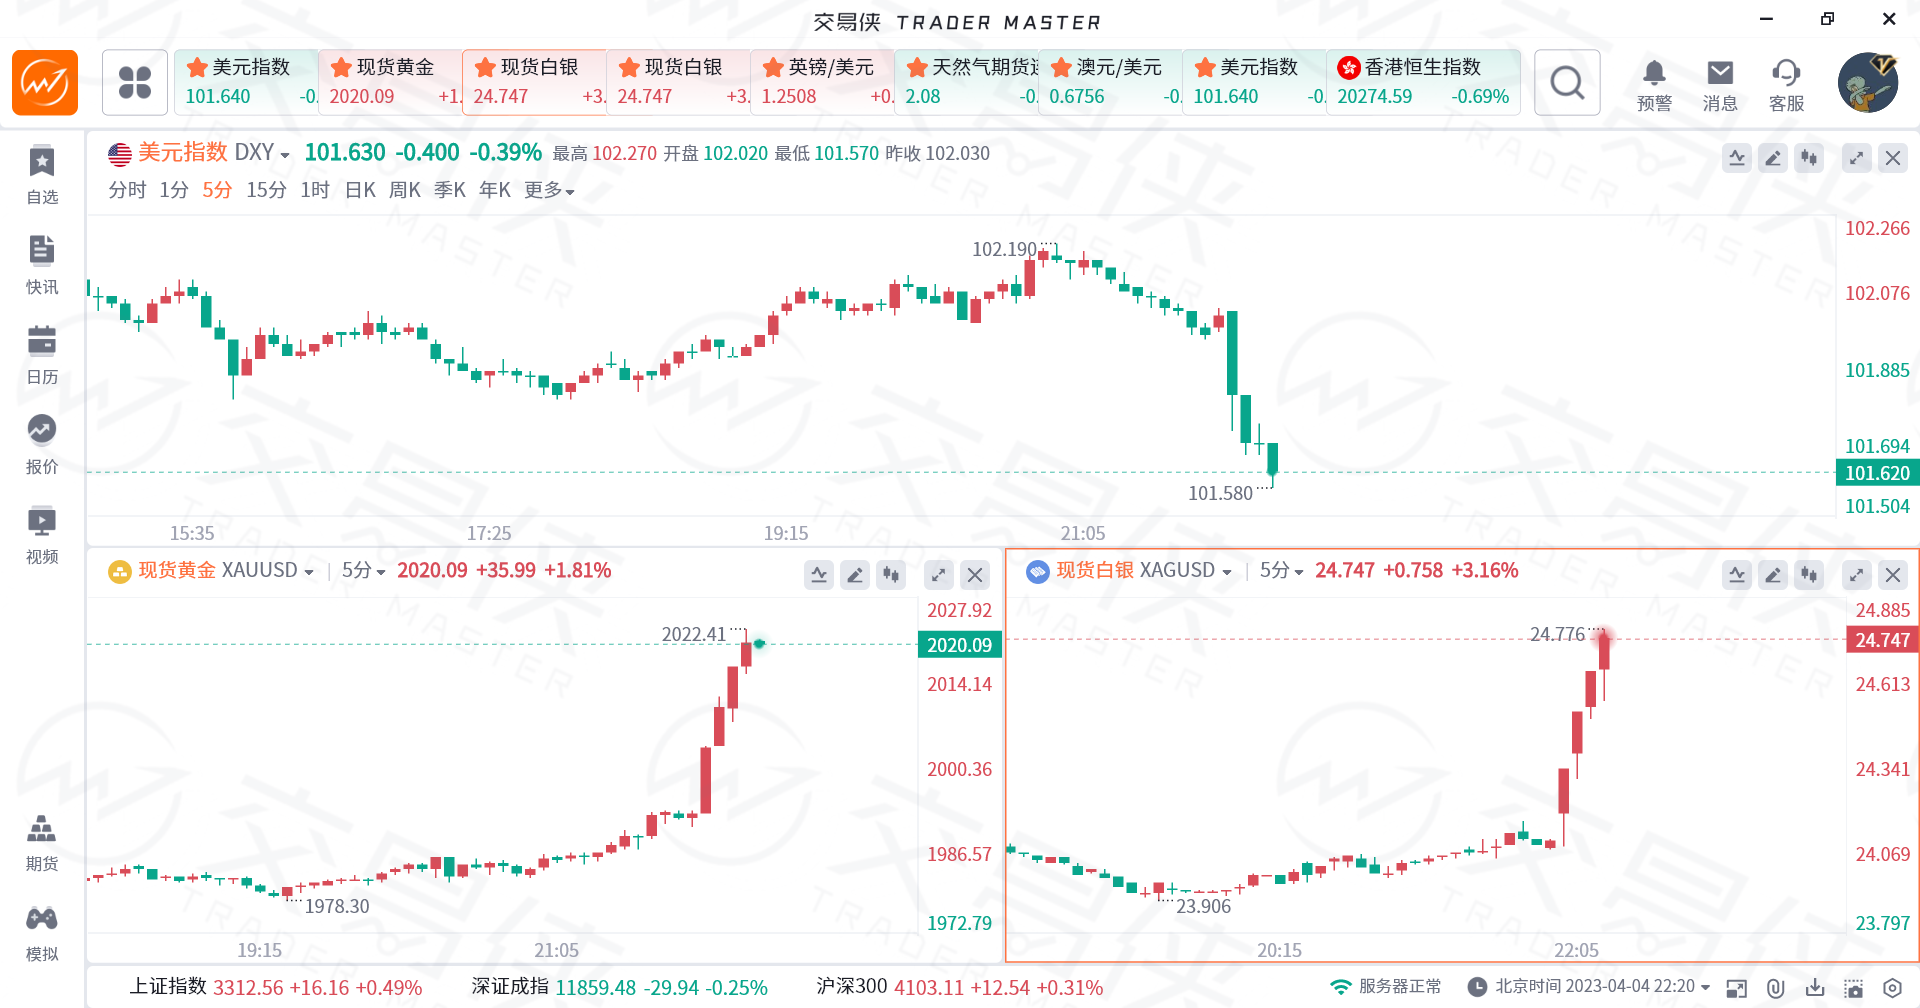Viewport: 1920px width, 1008px height.
Task: Toggle favorite star on 澳元/美元 tab
Action: point(1061,67)
